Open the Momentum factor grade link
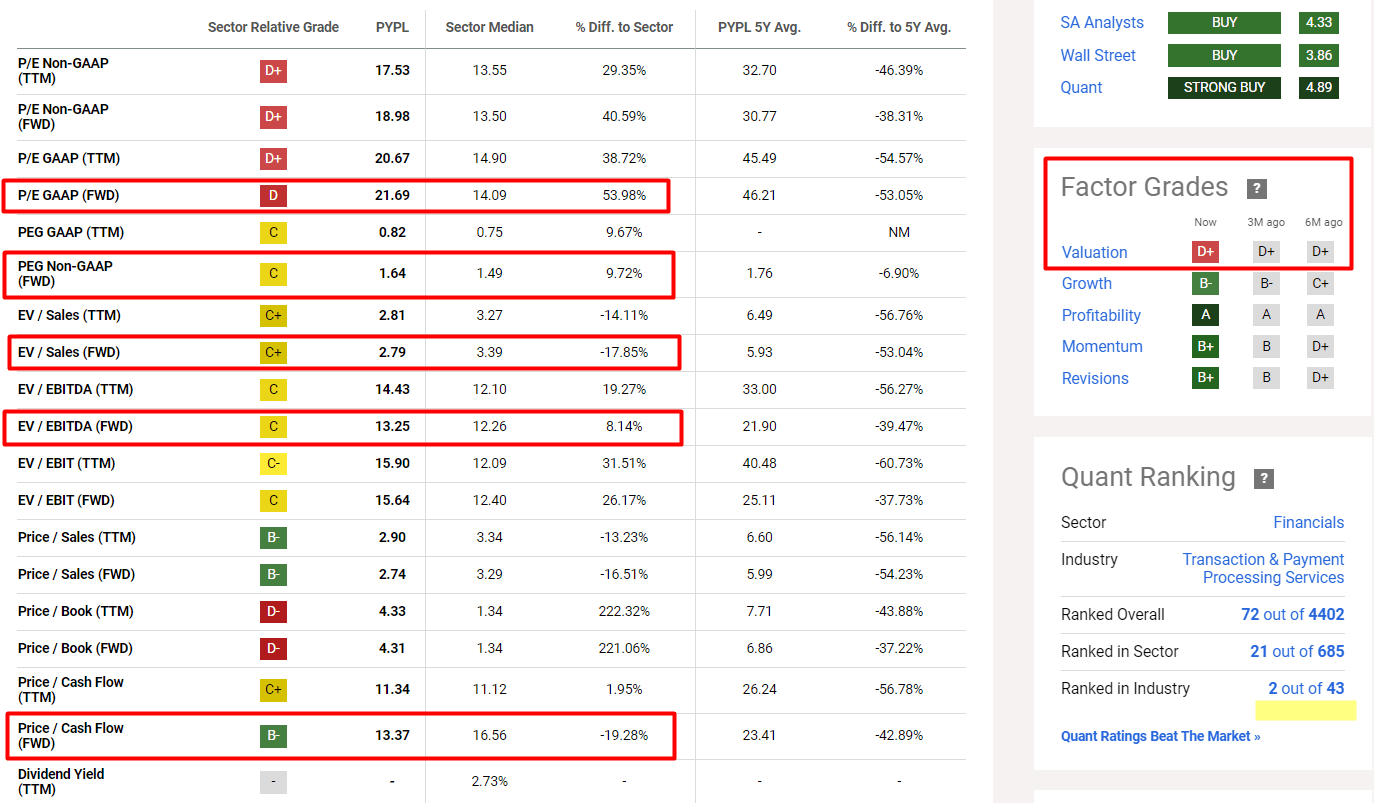 [1102, 346]
